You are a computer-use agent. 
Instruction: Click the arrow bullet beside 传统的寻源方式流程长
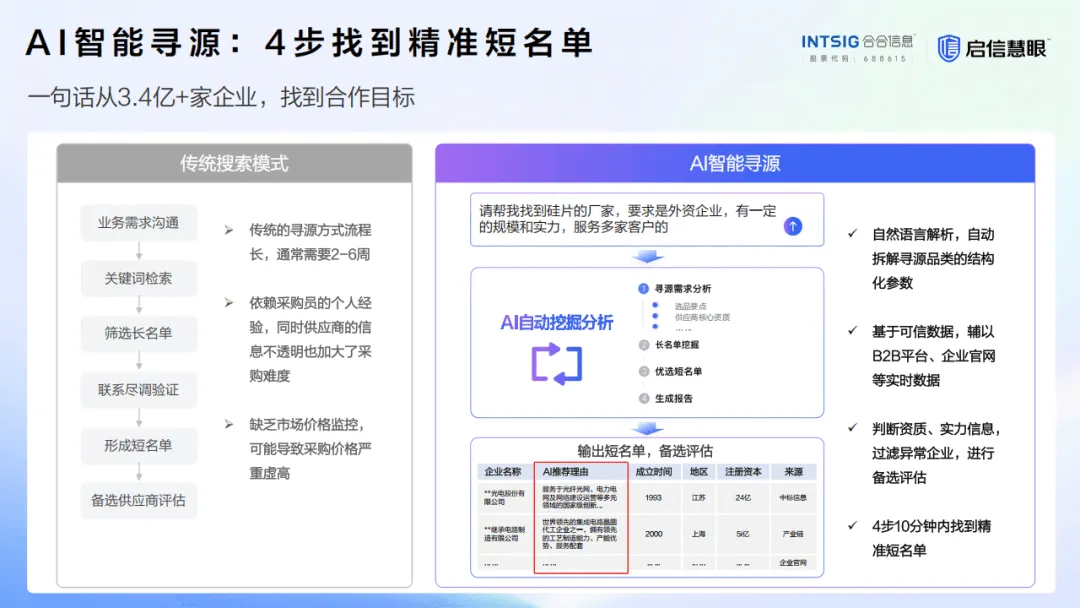click(229, 230)
